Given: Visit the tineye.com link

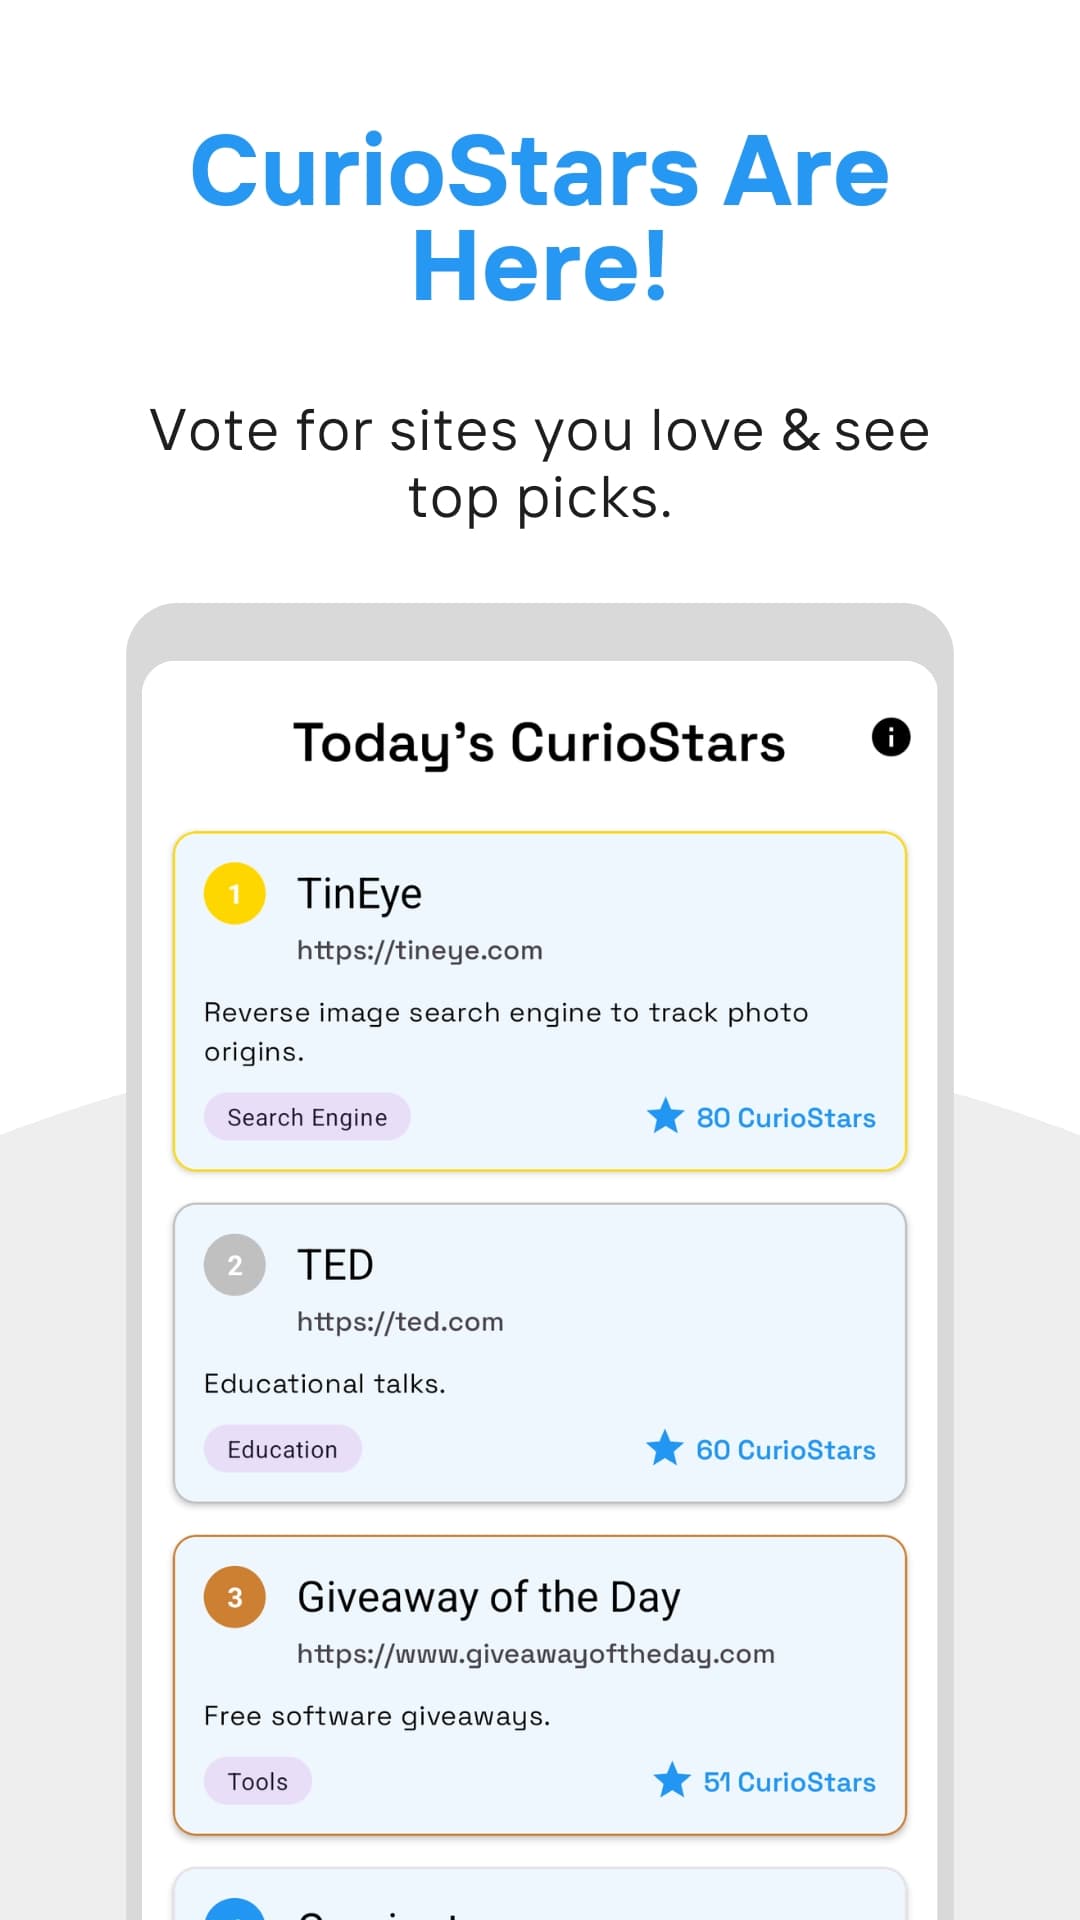Looking at the screenshot, I should (x=420, y=950).
